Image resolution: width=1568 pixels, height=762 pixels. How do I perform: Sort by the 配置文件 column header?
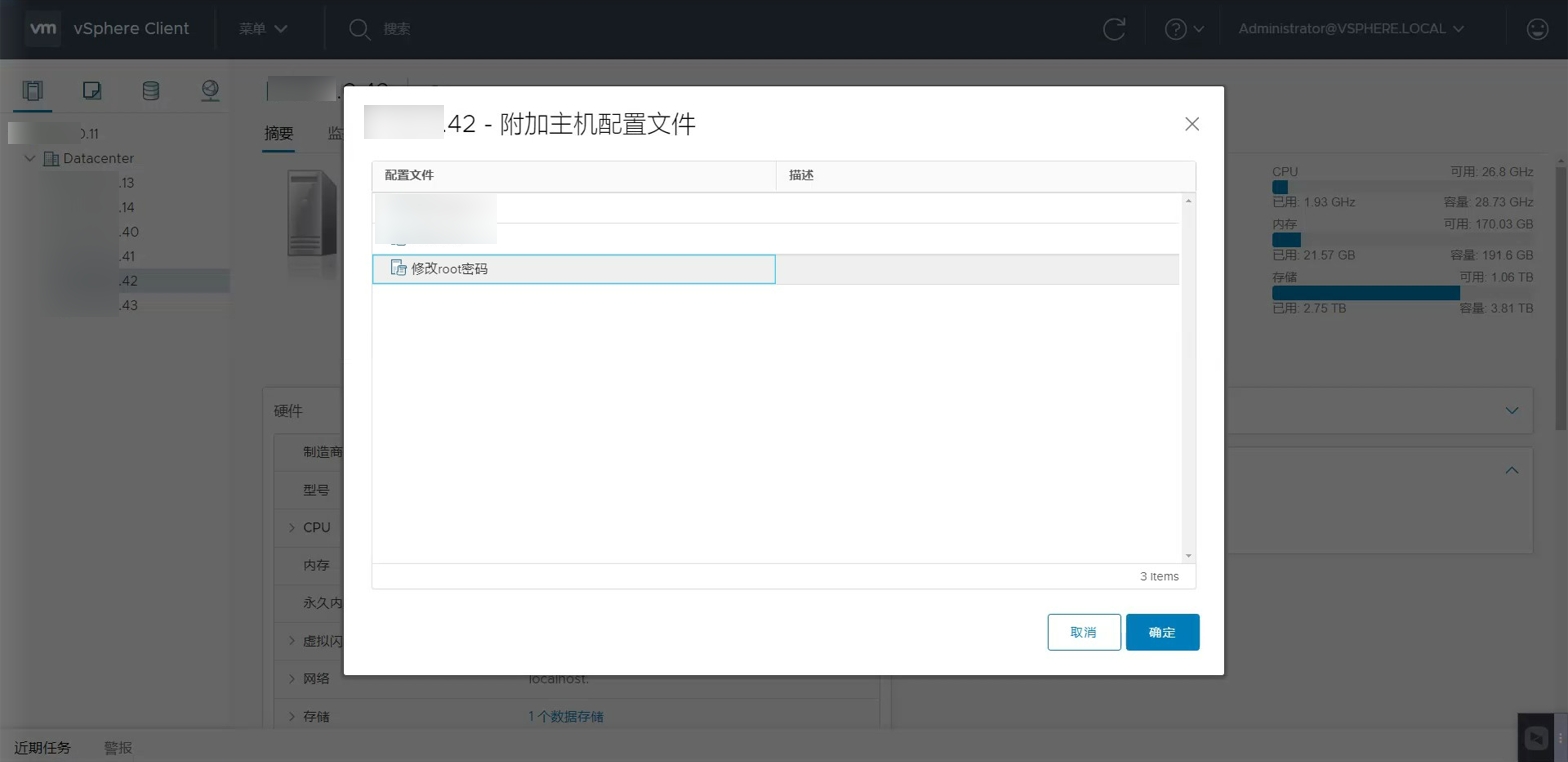[x=573, y=175]
